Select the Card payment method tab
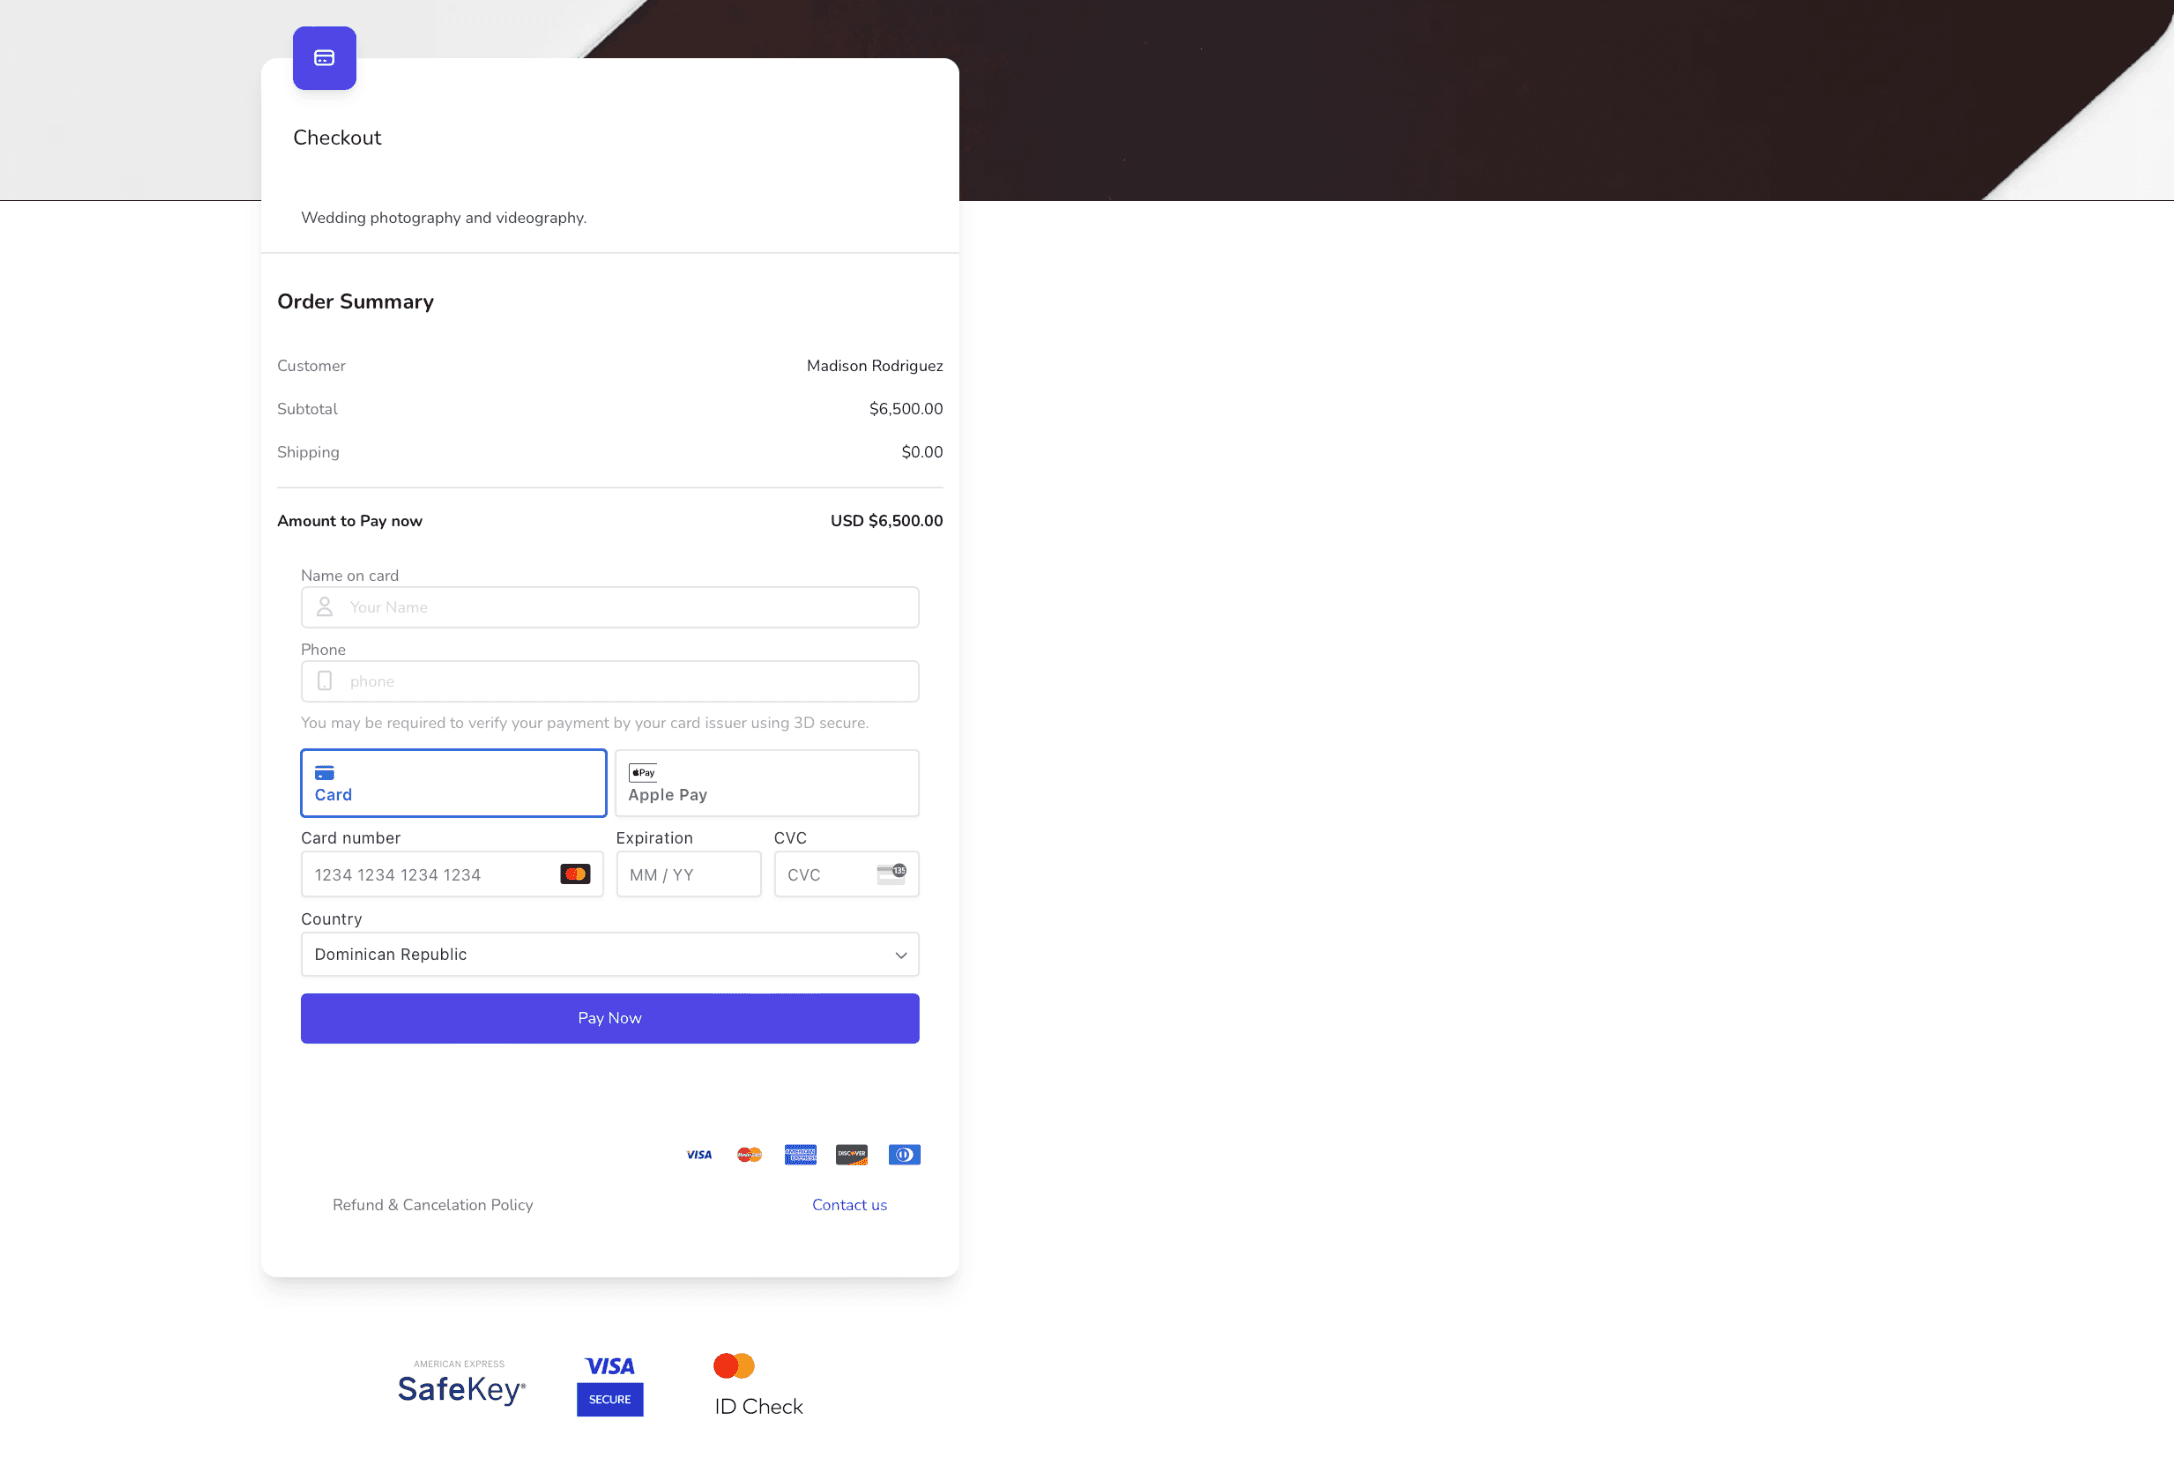Image resolution: width=2174 pixels, height=1464 pixels. click(453, 783)
